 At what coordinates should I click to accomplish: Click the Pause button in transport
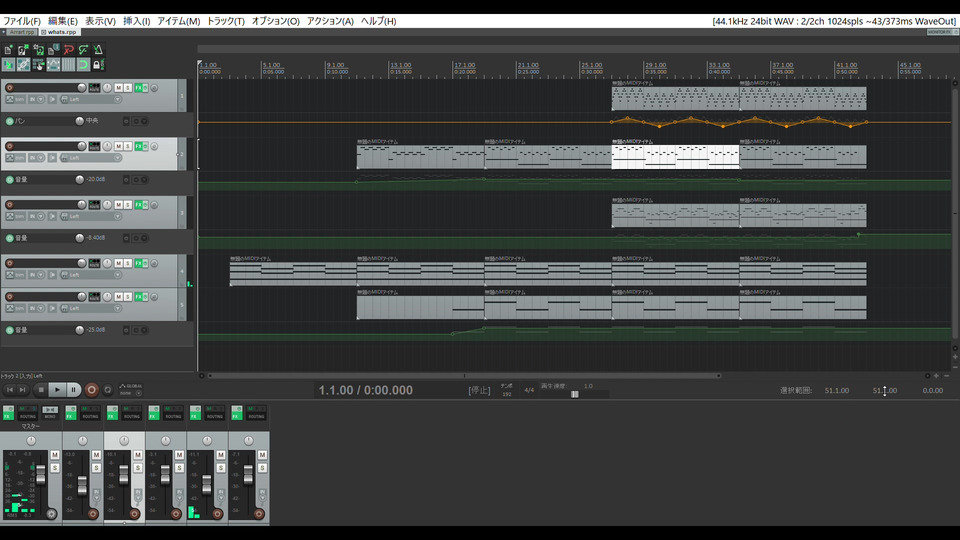pyautogui.click(x=74, y=389)
